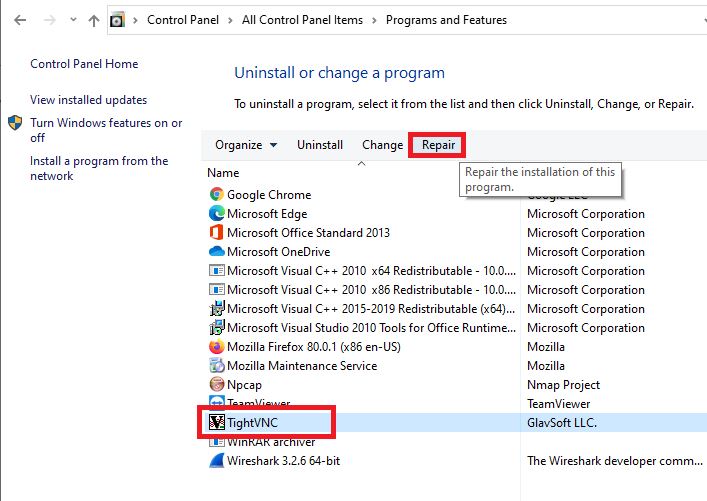Screen dimensions: 707x501
Task: Click the Visual C++ 2010 x64 icon
Action: pos(216,271)
